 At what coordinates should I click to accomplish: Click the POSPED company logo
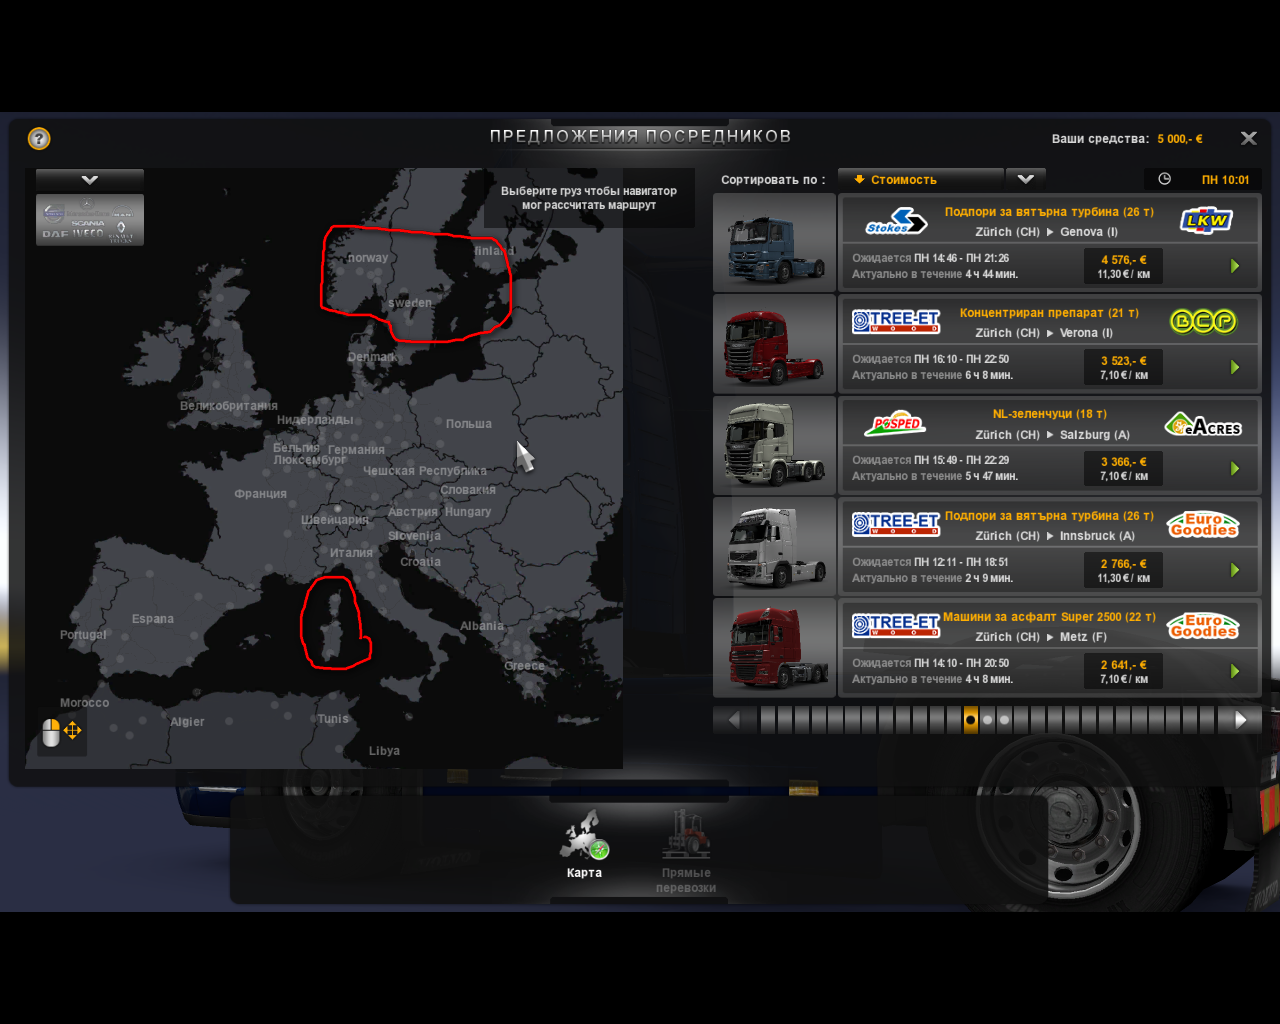(x=896, y=423)
